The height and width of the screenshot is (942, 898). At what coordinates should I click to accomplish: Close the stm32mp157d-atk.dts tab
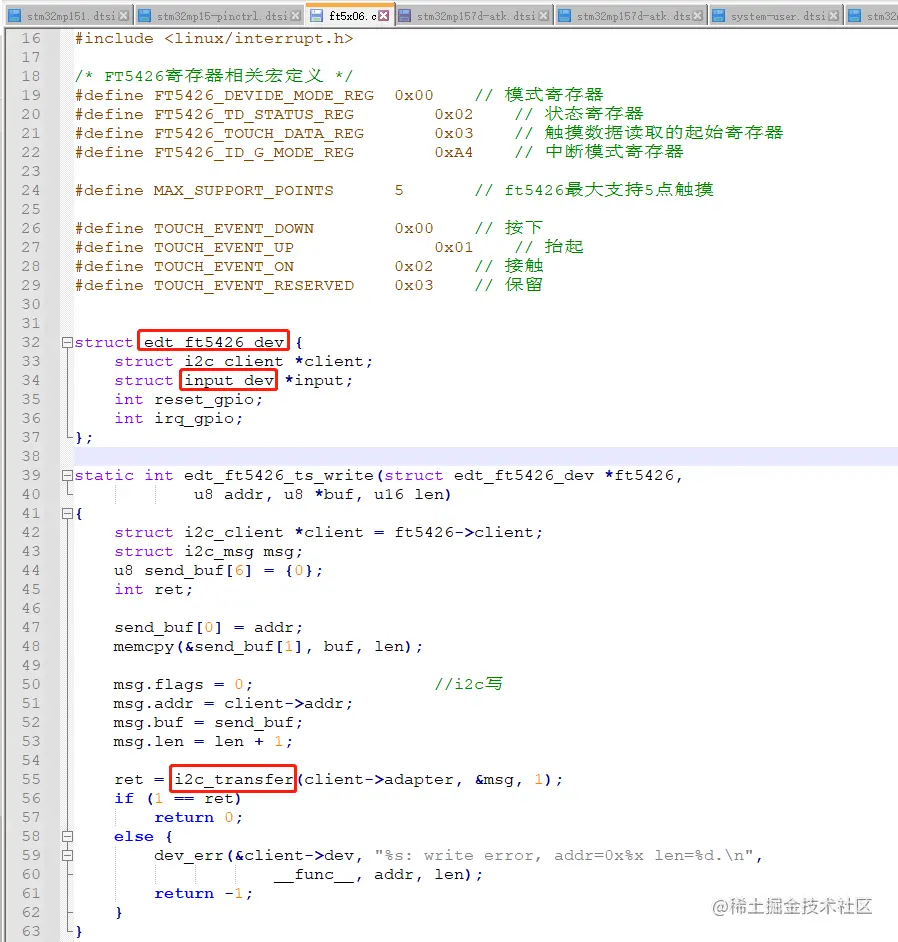click(697, 16)
